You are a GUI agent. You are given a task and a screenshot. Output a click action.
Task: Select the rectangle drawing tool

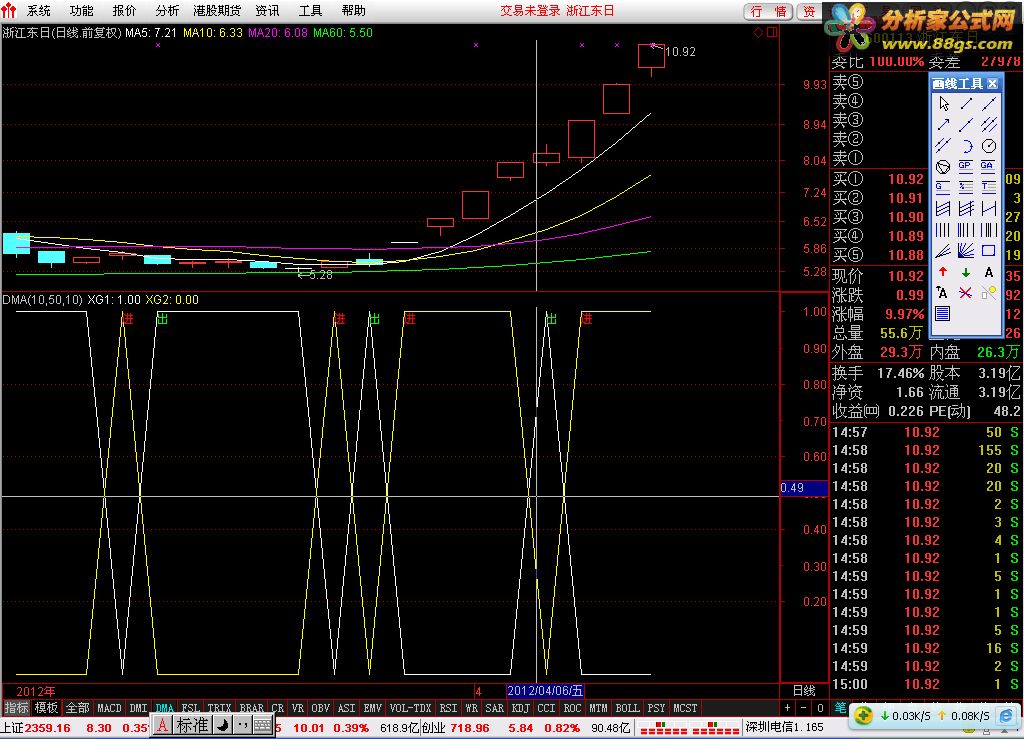(989, 251)
